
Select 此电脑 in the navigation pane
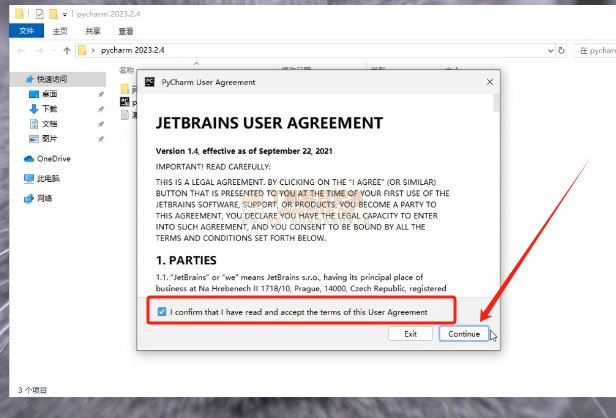tap(42, 178)
